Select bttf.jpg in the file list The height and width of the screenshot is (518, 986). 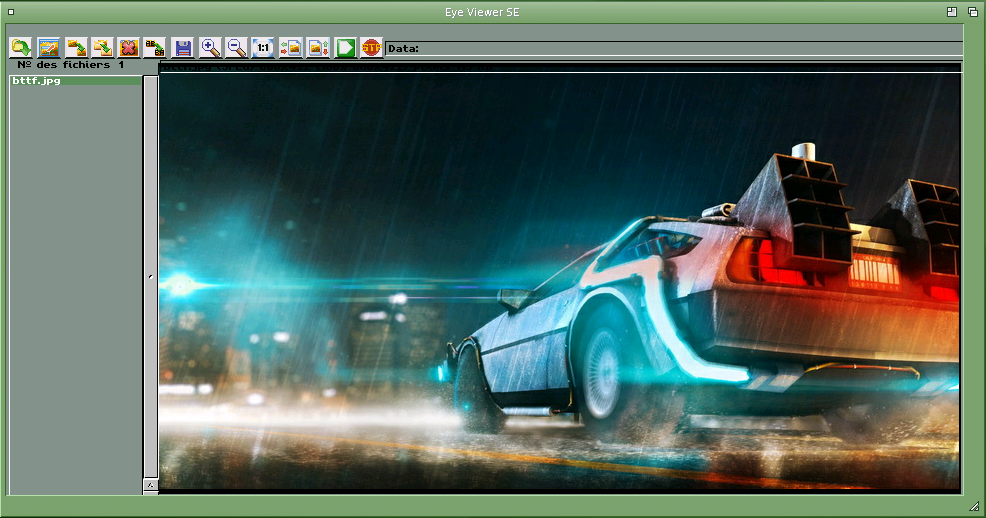click(x=75, y=80)
